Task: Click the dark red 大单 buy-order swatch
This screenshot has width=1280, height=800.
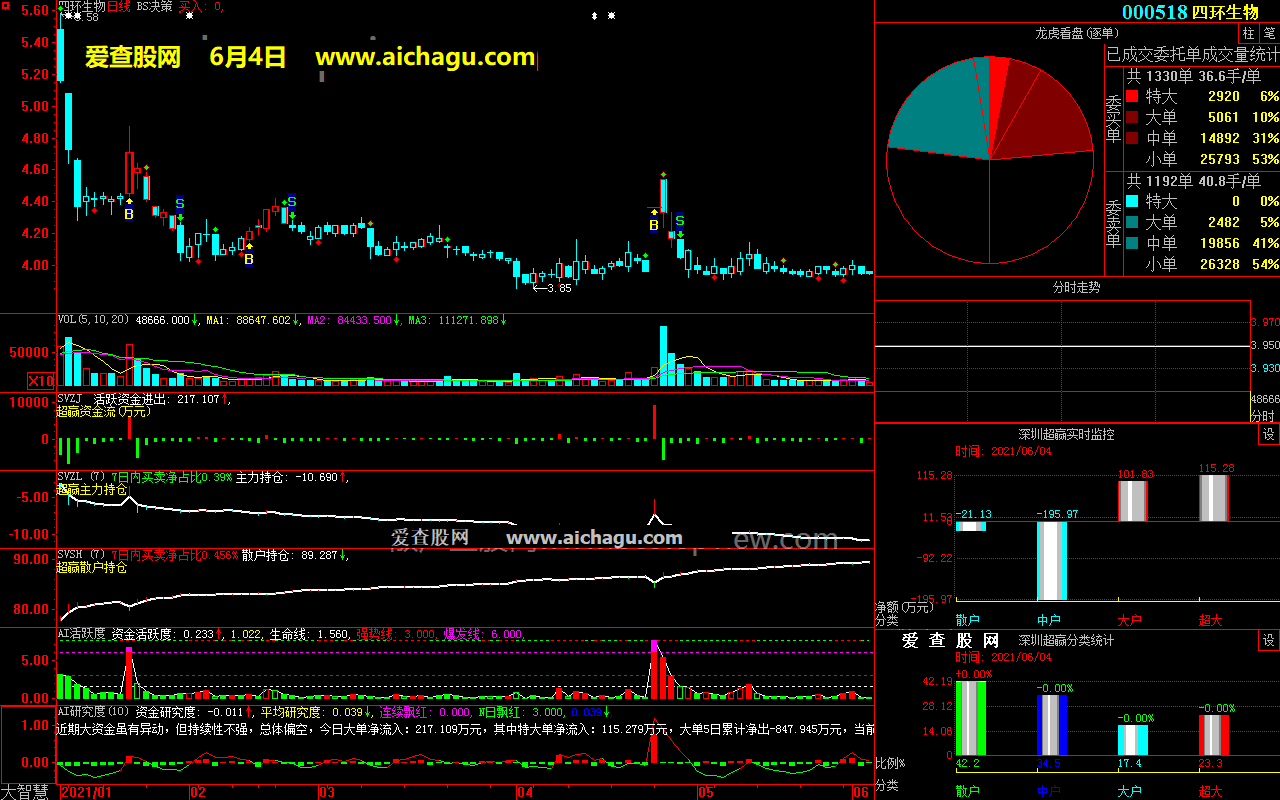Action: pos(1131,118)
